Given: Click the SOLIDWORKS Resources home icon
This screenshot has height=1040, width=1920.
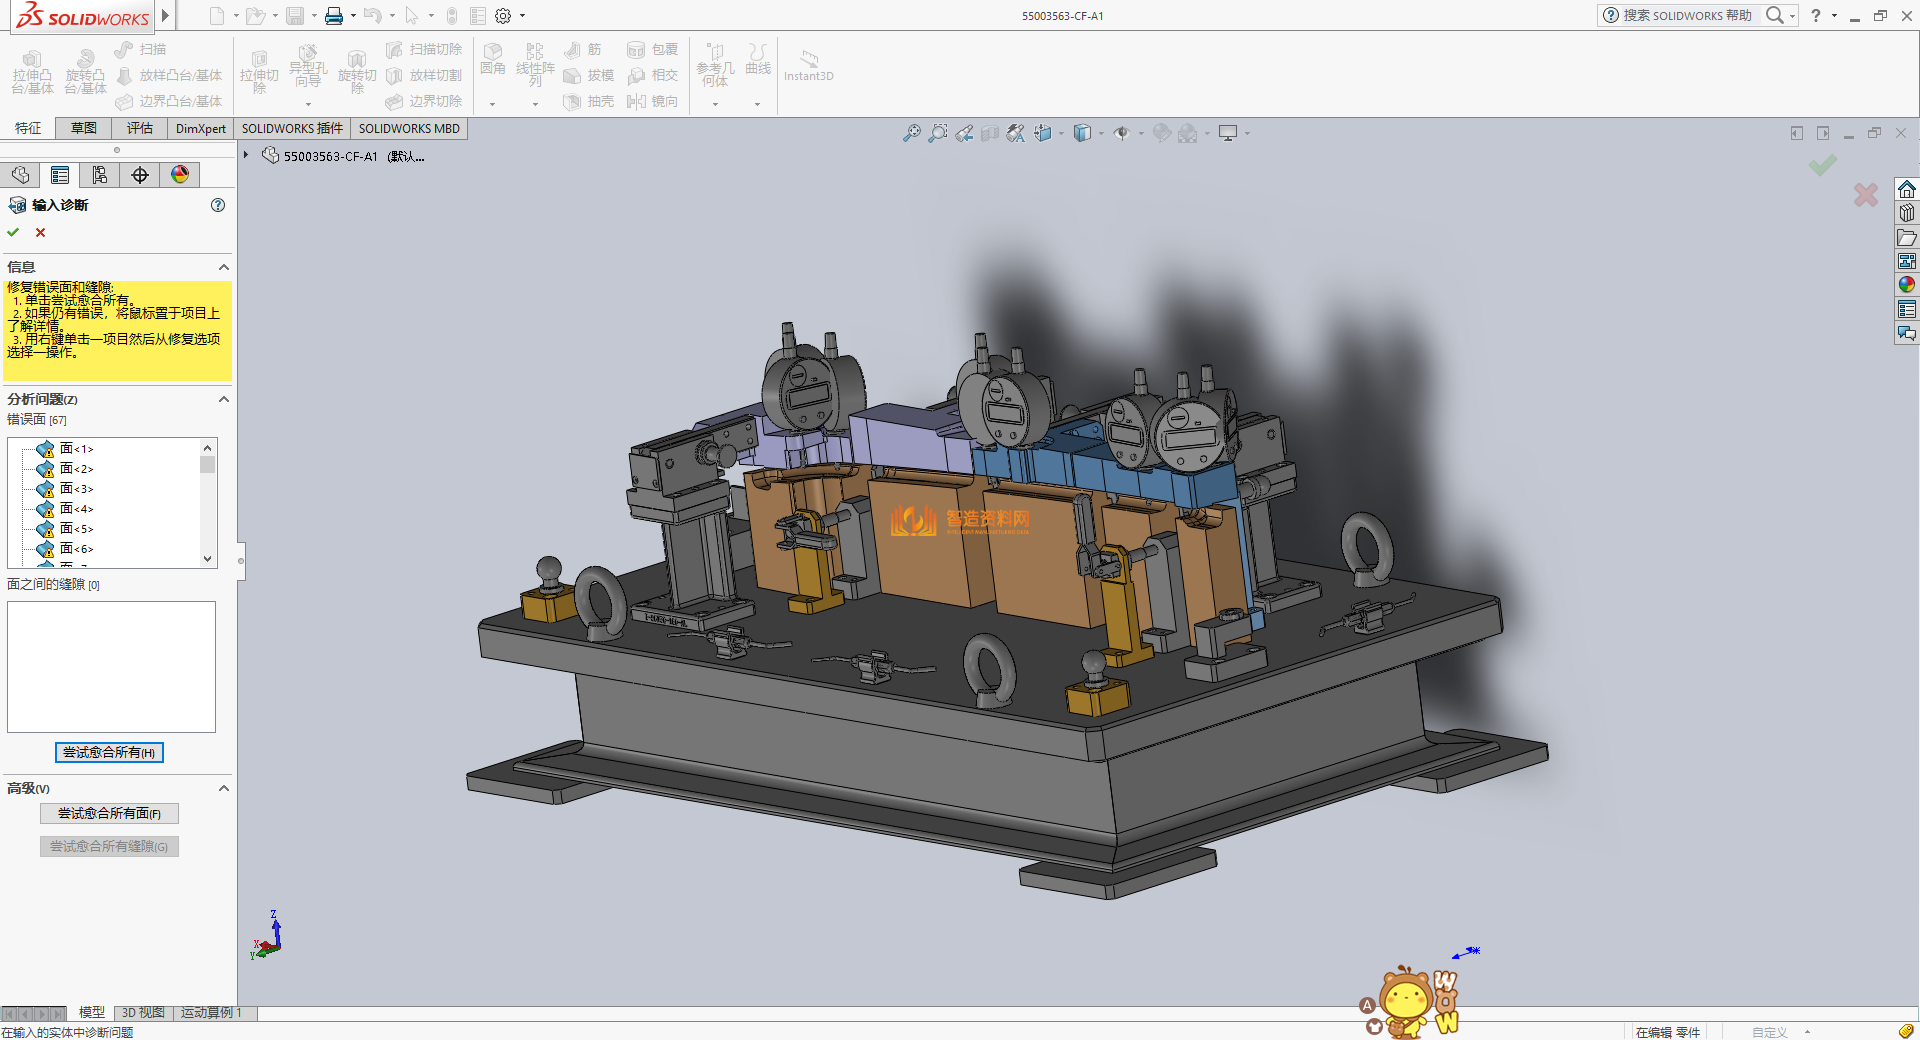Looking at the screenshot, I should 1907,190.
